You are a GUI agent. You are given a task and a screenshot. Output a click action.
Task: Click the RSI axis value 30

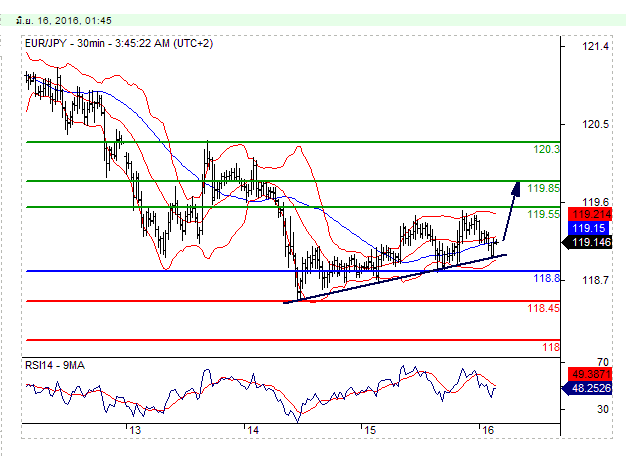[603, 409]
